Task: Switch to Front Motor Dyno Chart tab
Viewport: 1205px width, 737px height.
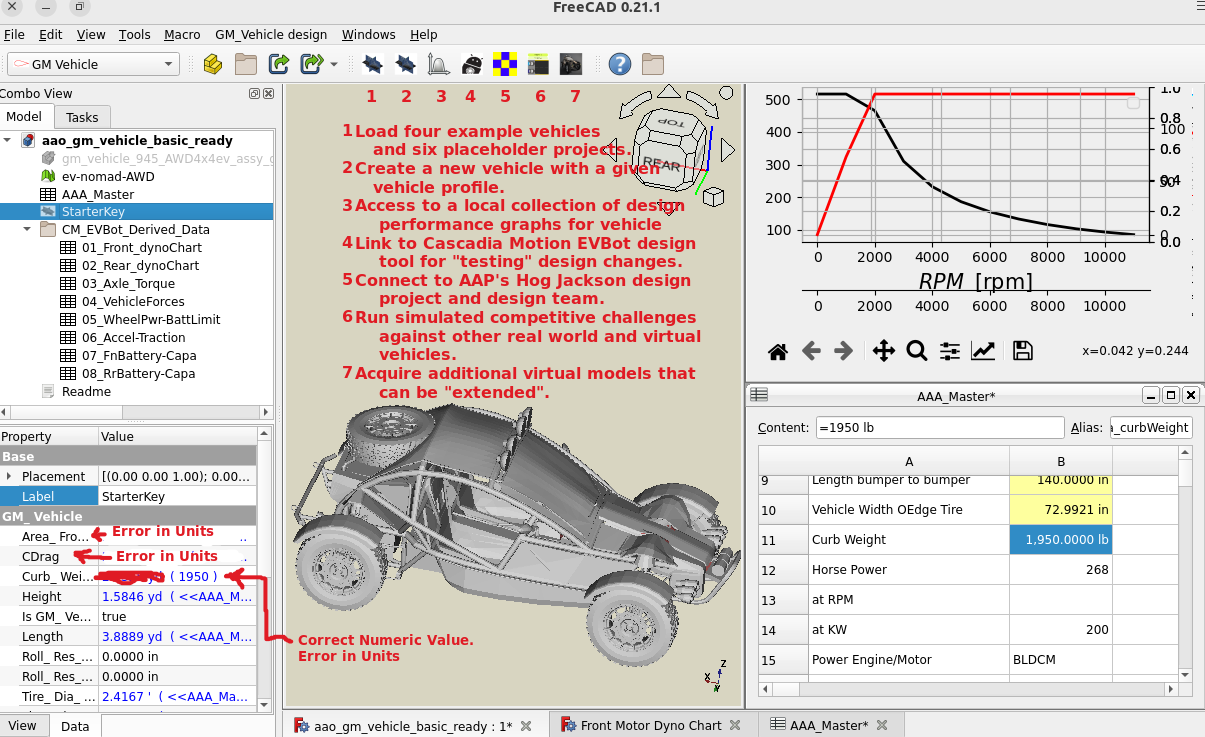Action: pyautogui.click(x=650, y=726)
